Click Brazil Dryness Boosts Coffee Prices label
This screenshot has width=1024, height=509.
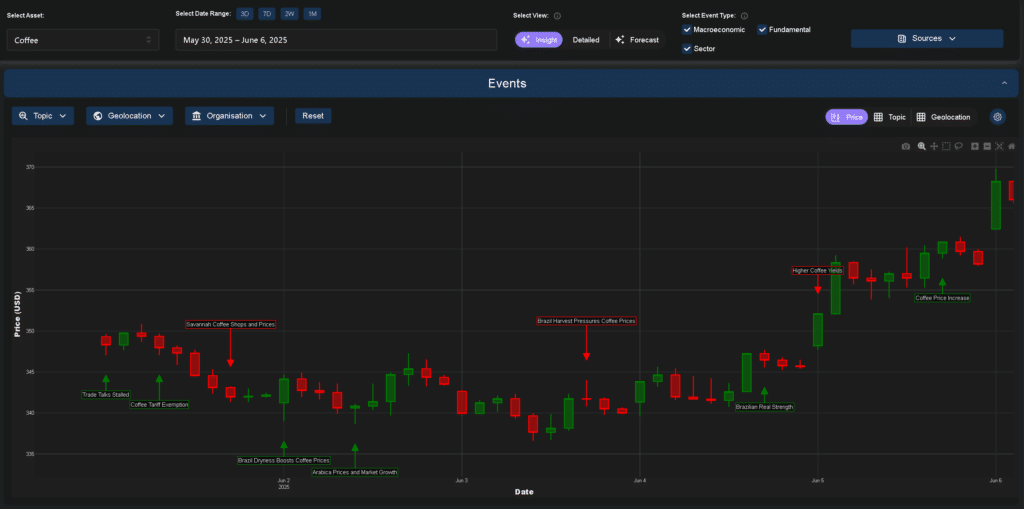pos(283,461)
